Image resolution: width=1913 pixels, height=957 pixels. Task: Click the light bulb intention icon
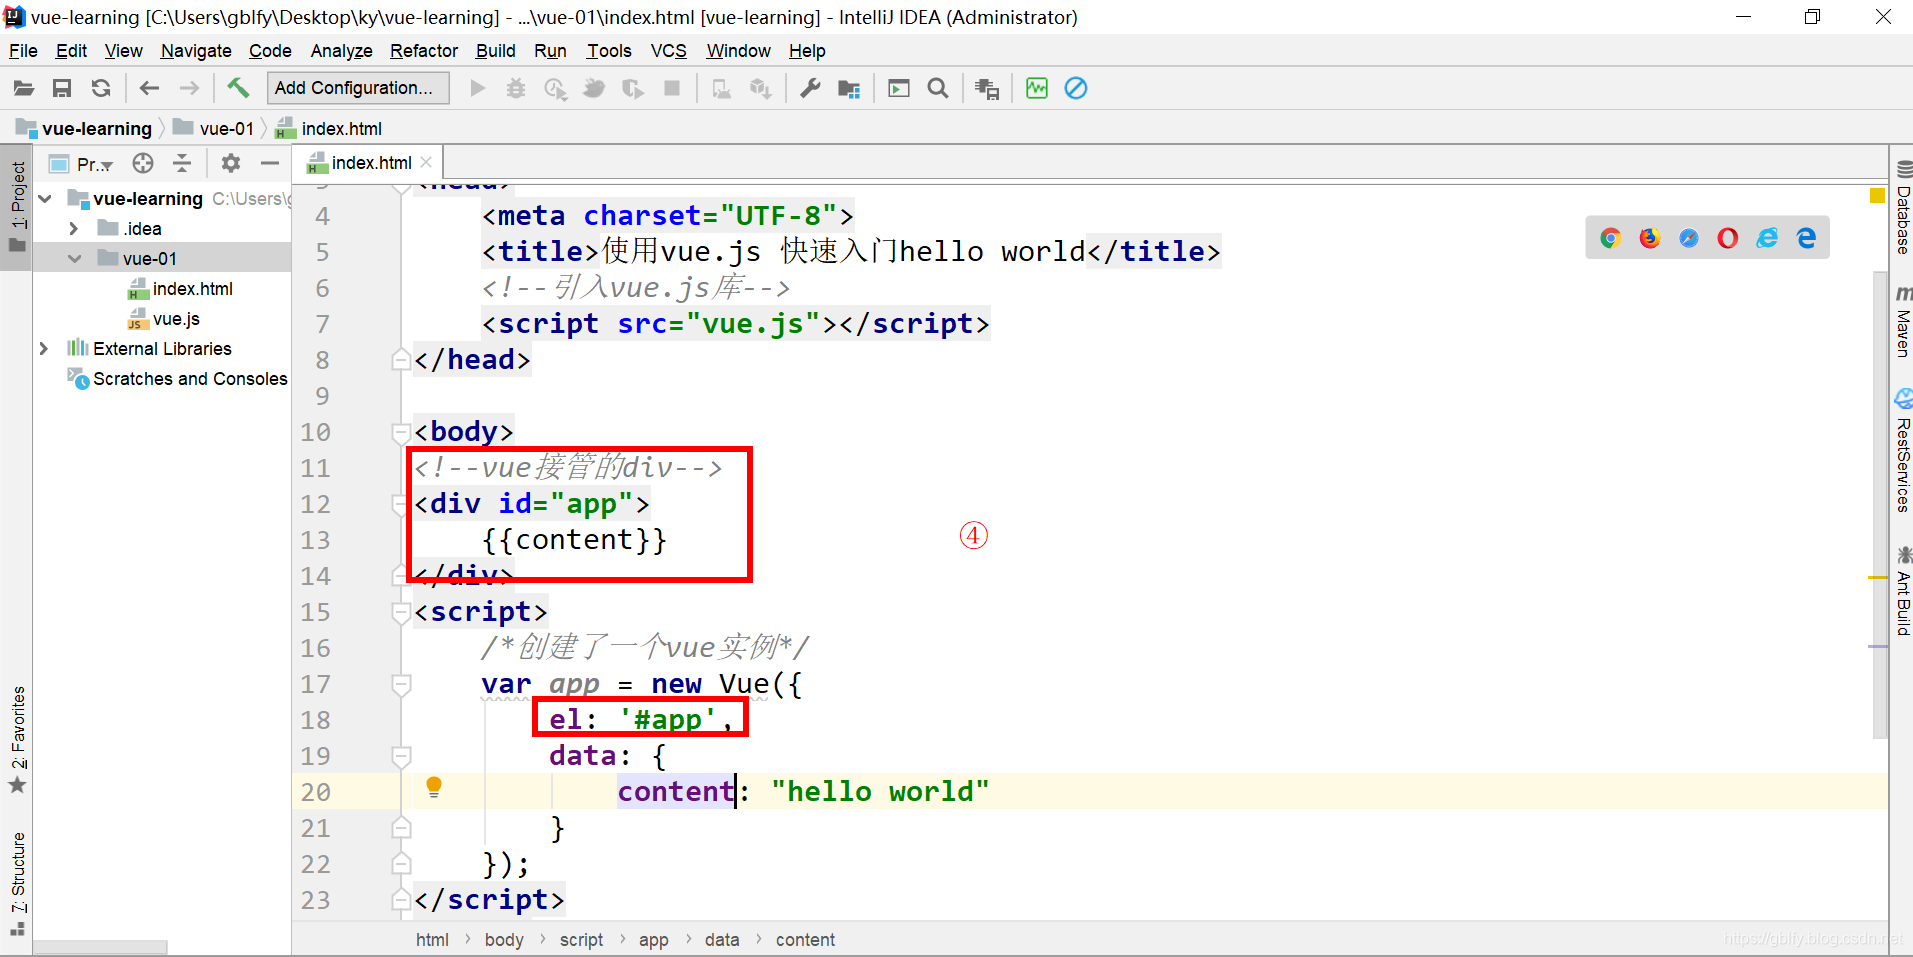click(434, 787)
